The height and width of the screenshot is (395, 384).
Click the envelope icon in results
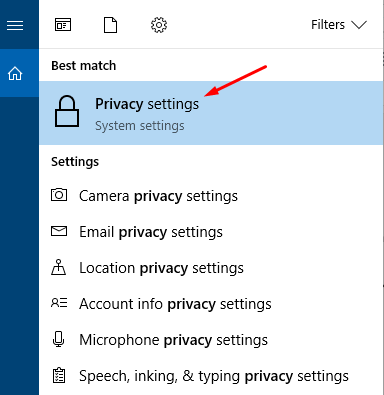59,231
